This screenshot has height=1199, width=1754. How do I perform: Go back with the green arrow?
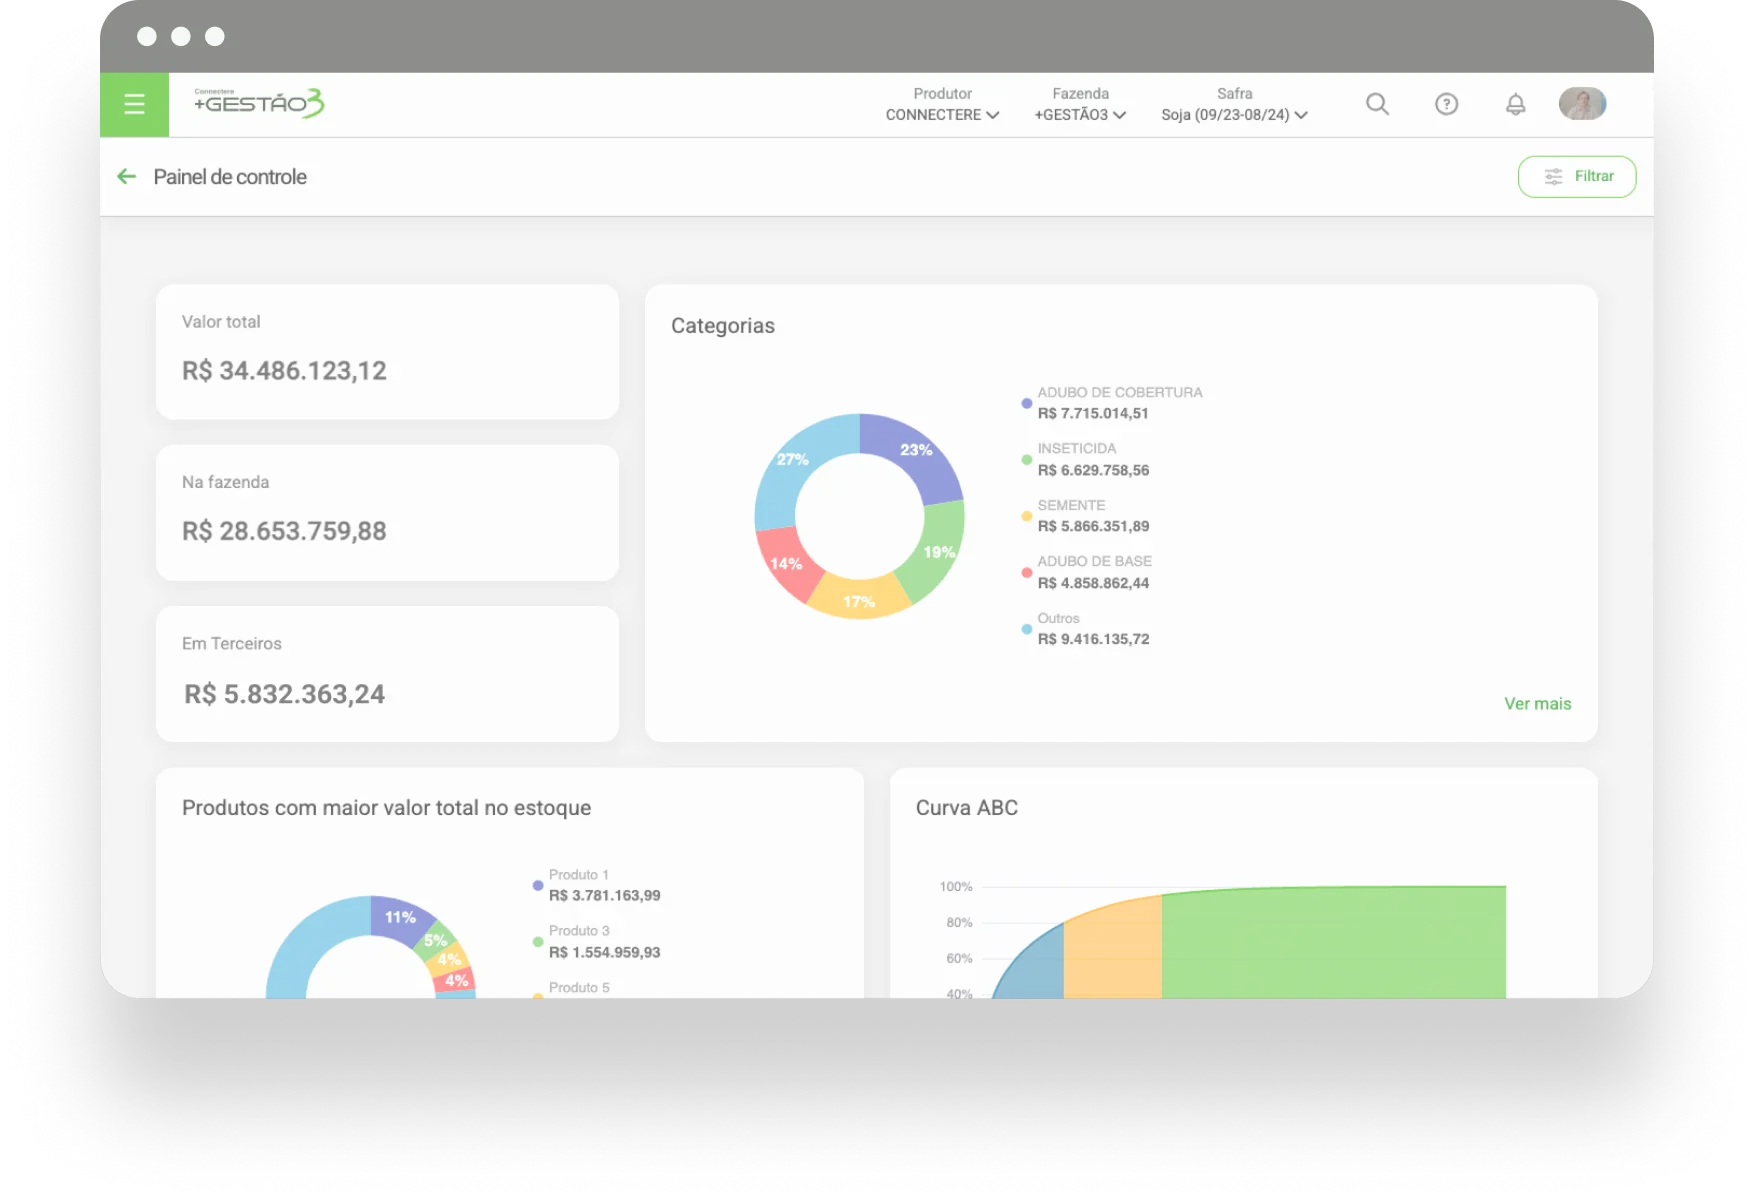pos(126,177)
